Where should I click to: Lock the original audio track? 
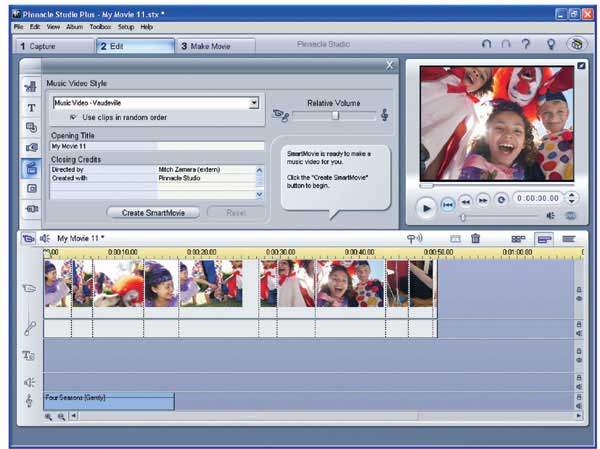tap(579, 324)
